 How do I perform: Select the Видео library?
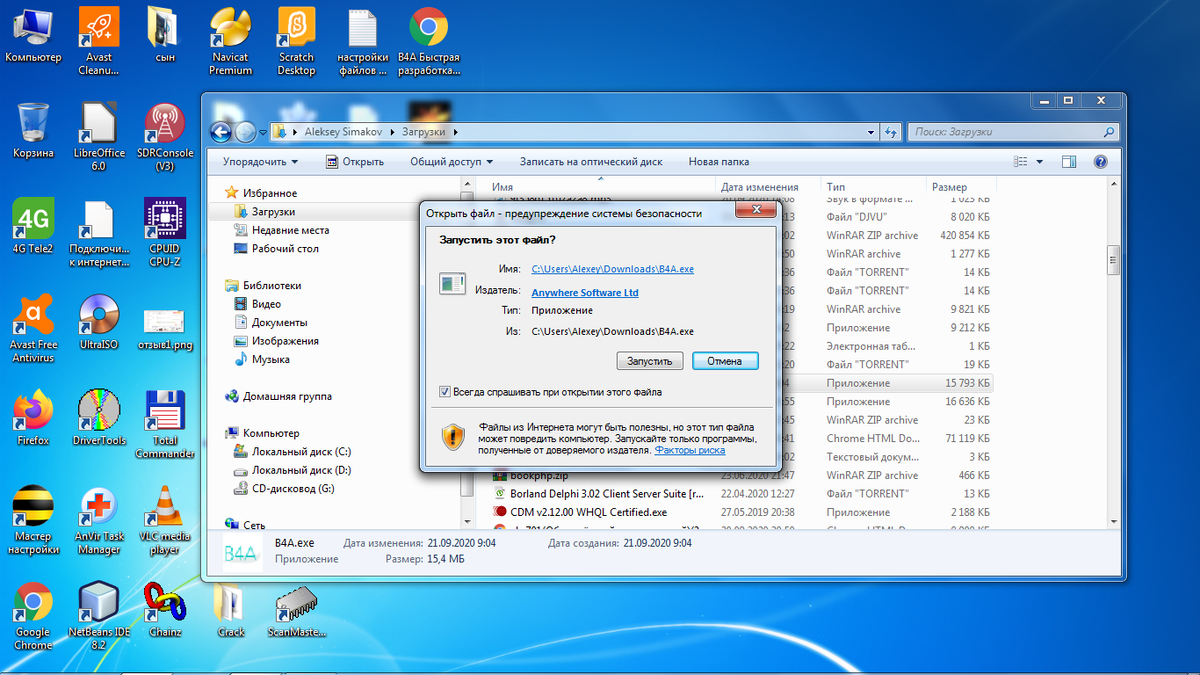click(x=266, y=304)
